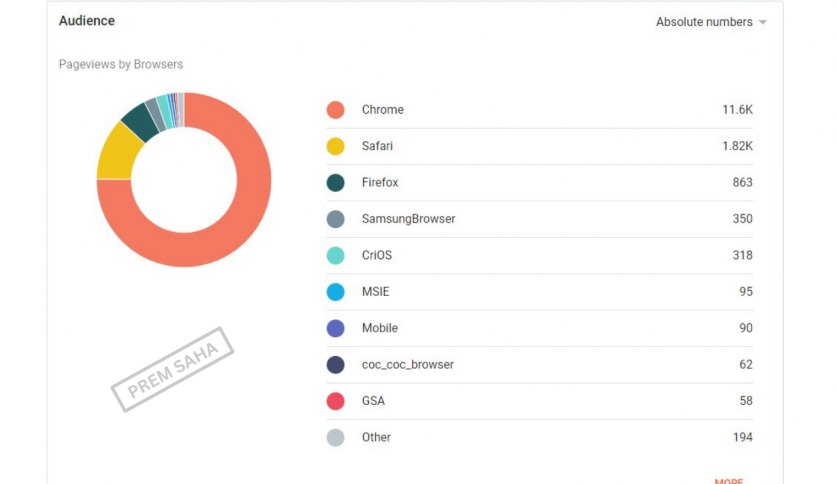Click the Chrome orange legend dot
The image size is (836, 484).
pos(336,110)
